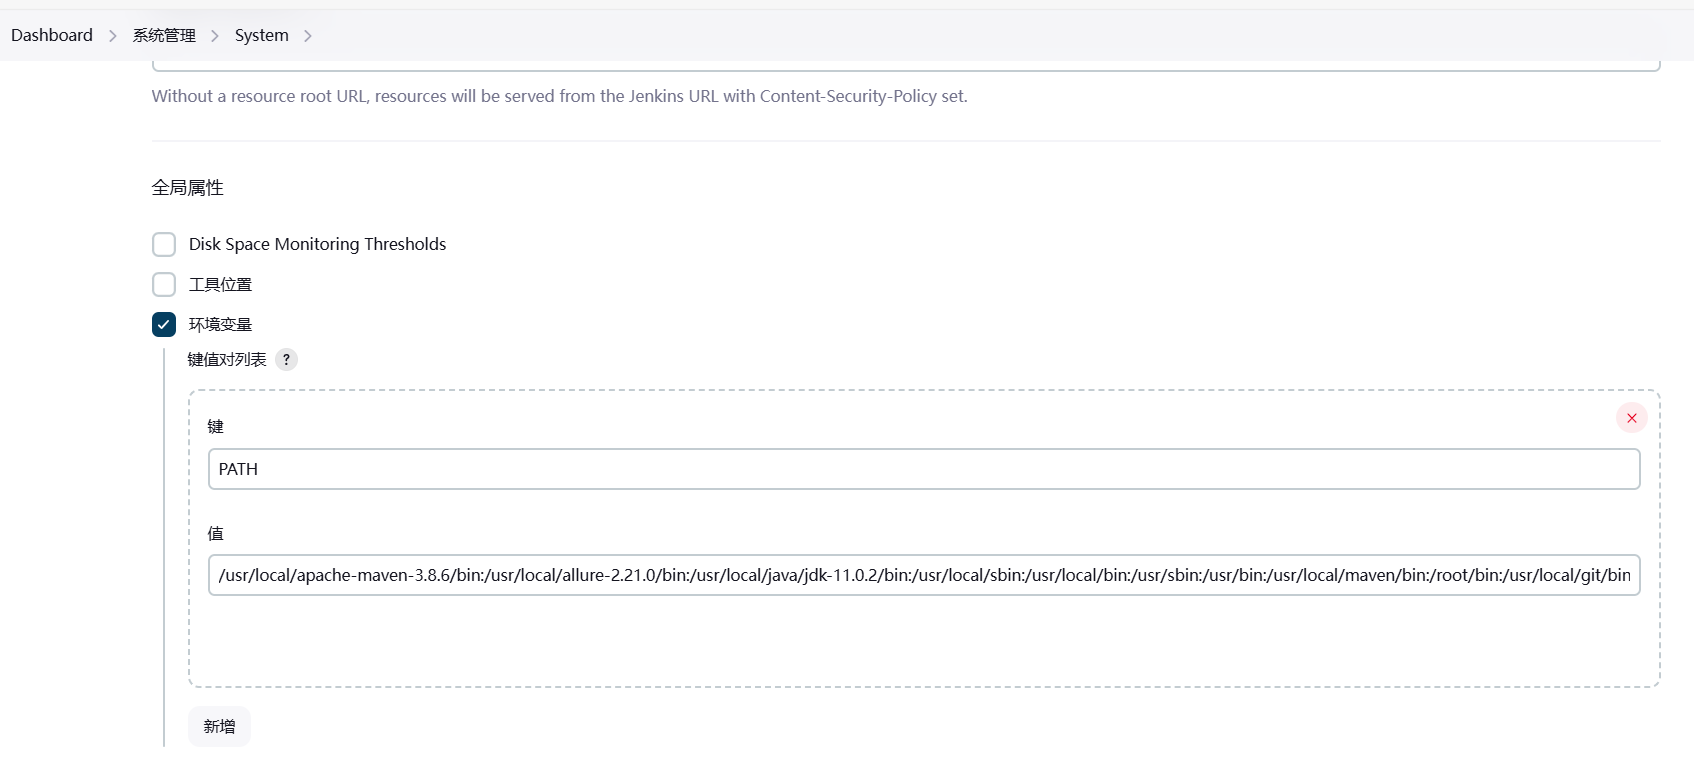Click the 键 field label
Viewport: 1694px width, 774px height.
(x=216, y=427)
